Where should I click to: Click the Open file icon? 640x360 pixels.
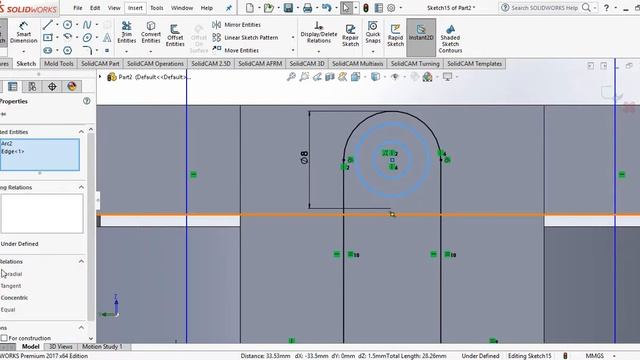point(269,8)
